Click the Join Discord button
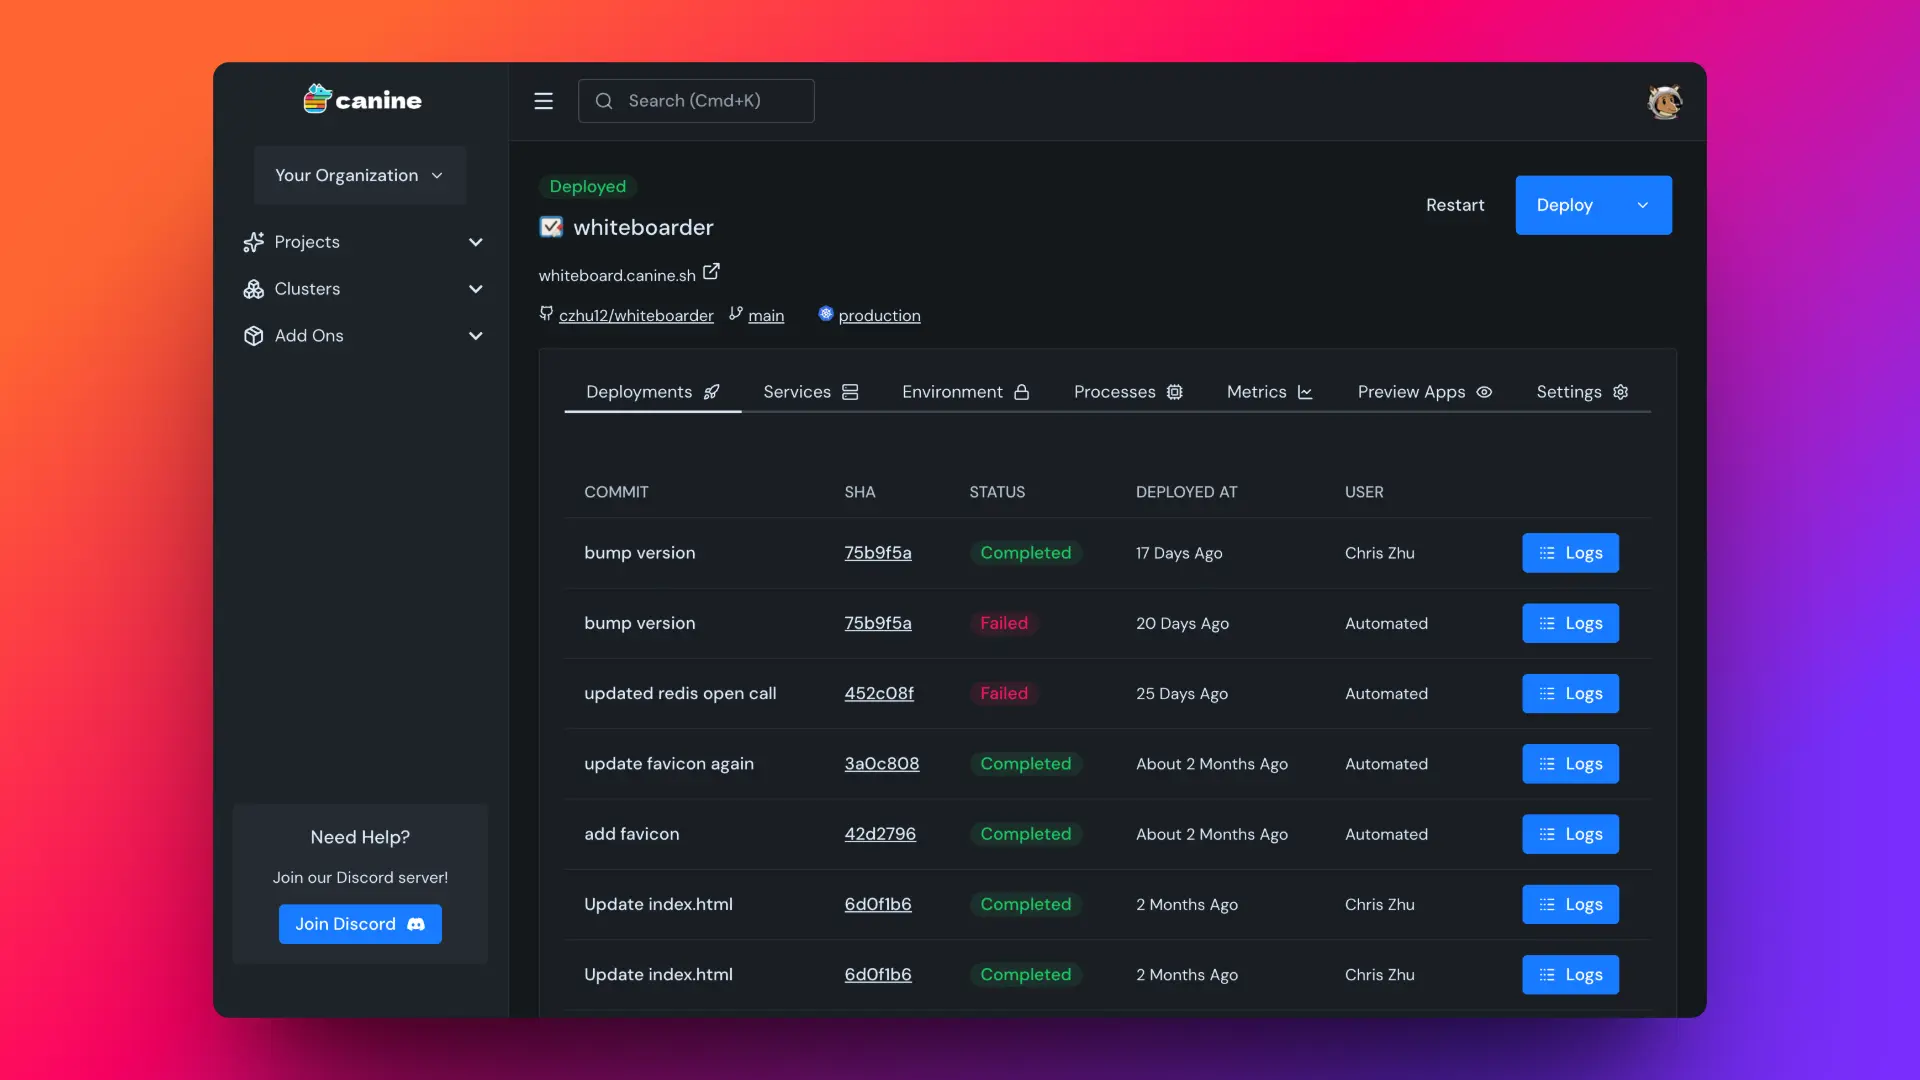This screenshot has height=1080, width=1920. tap(360, 924)
